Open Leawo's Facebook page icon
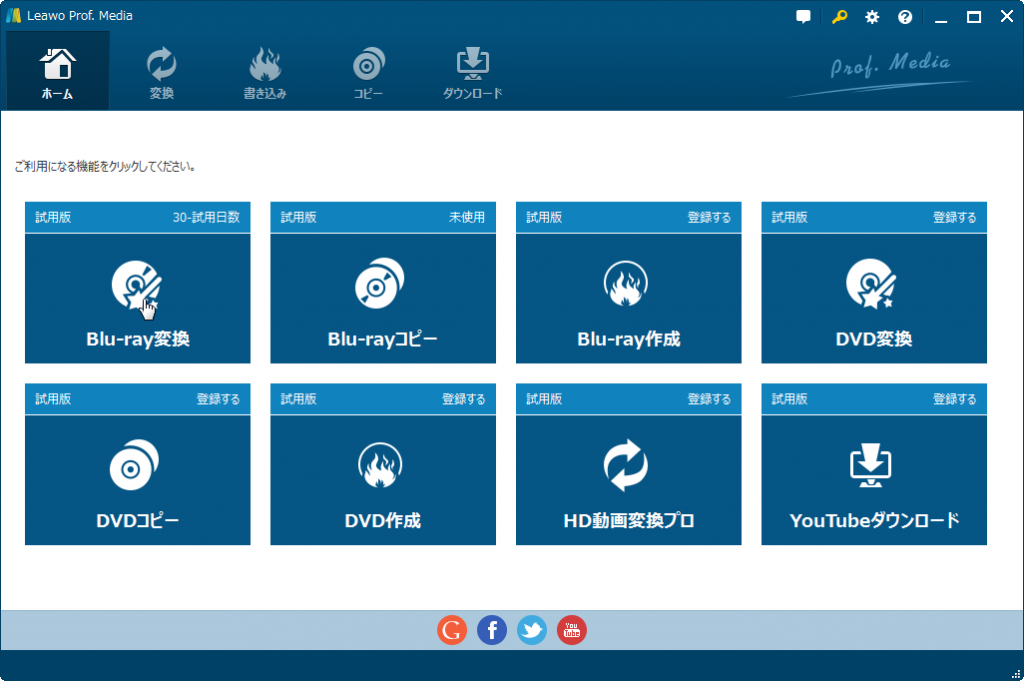 coord(491,630)
